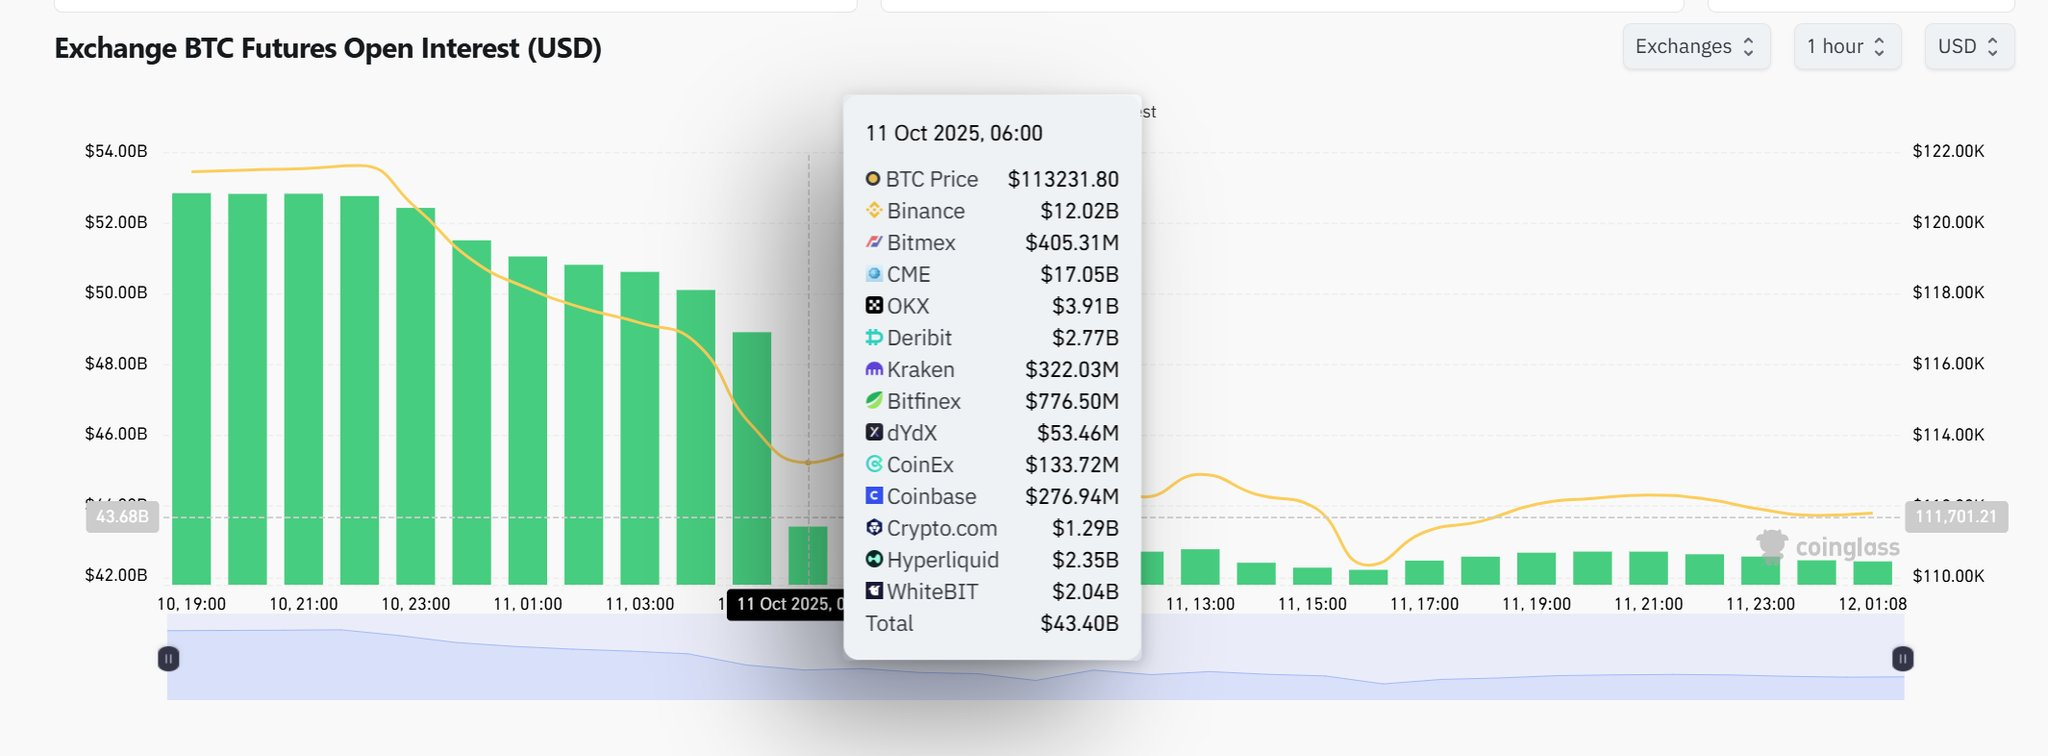The width and height of the screenshot is (2048, 756).
Task: Expand the 1 hour interval selector
Action: click(1846, 47)
